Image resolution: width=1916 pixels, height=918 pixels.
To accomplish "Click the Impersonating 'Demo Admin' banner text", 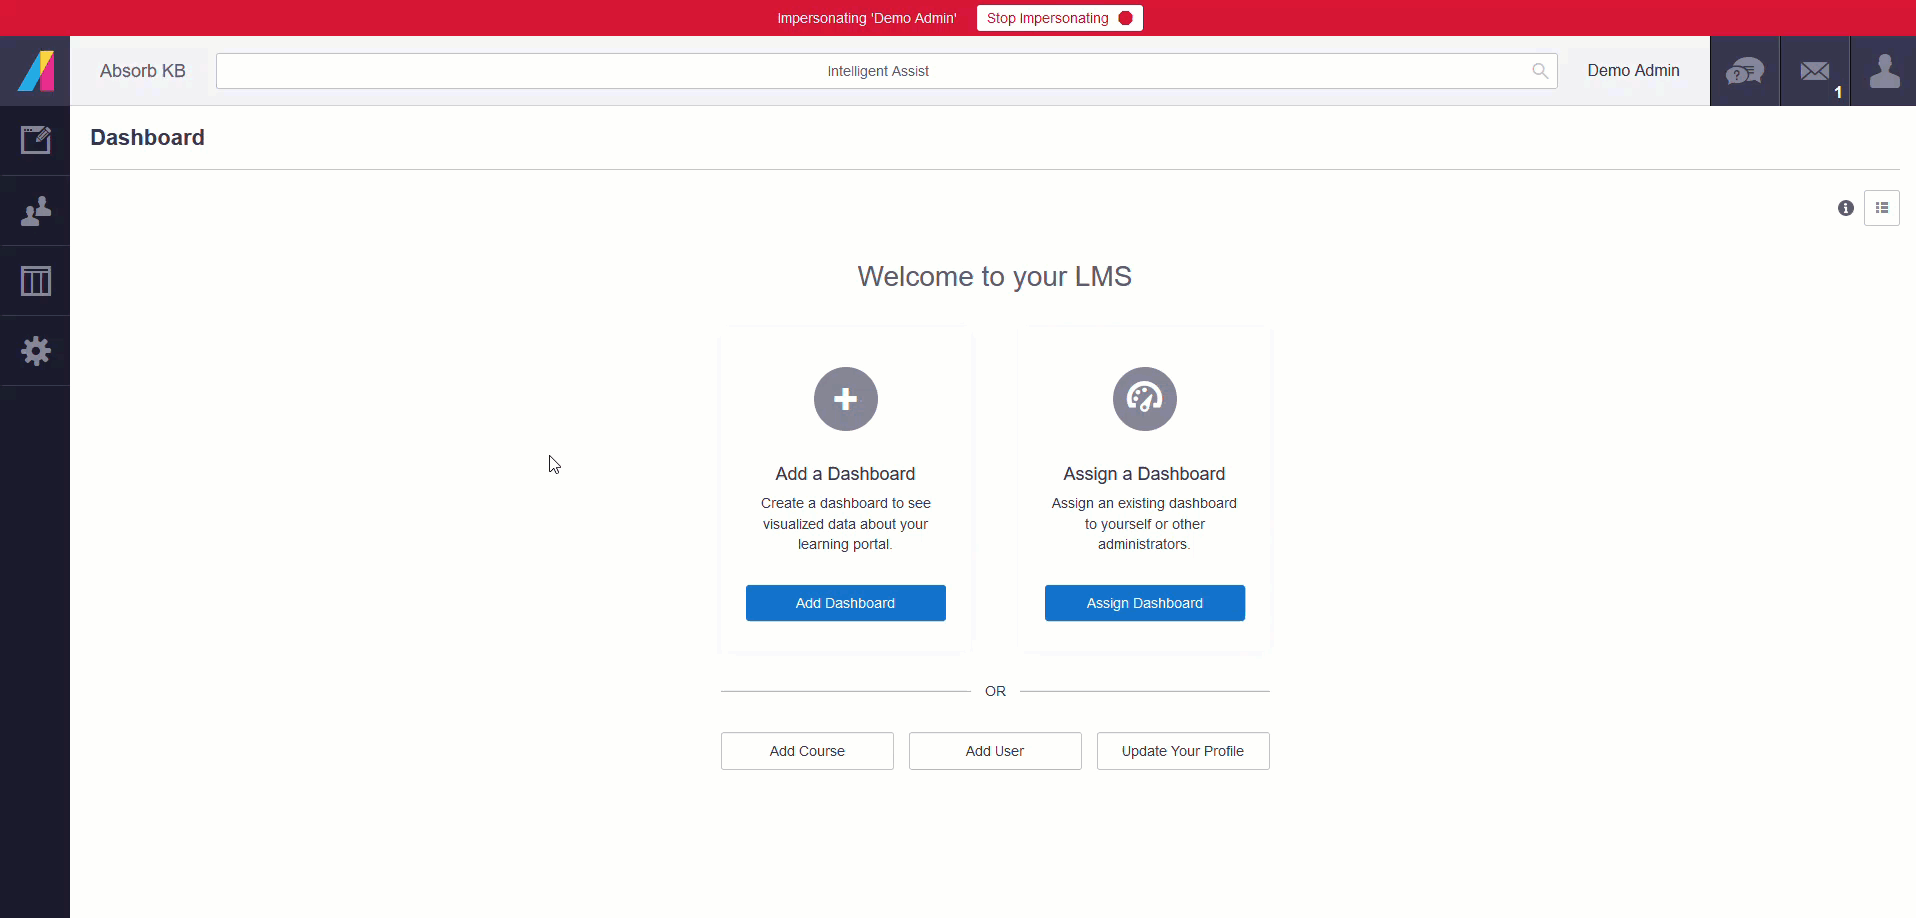I will tap(867, 18).
